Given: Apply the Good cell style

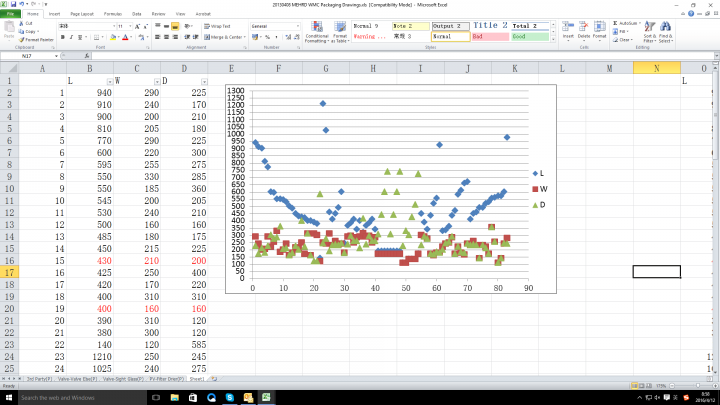Looking at the screenshot, I should coord(530,36).
